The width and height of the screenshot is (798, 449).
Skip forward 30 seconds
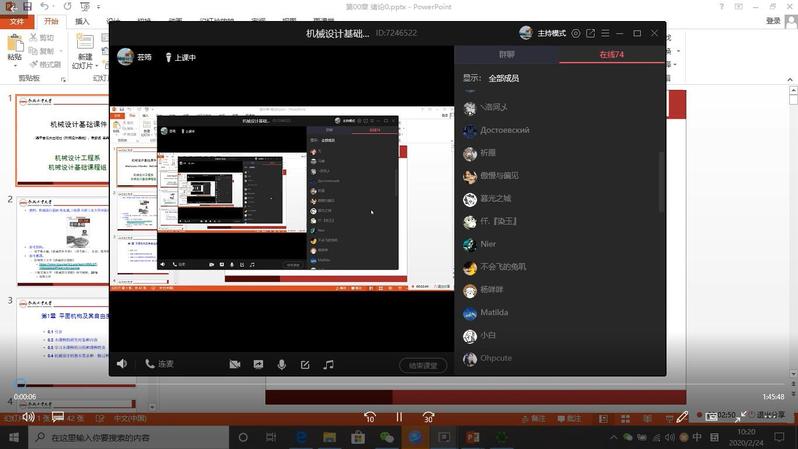click(428, 417)
